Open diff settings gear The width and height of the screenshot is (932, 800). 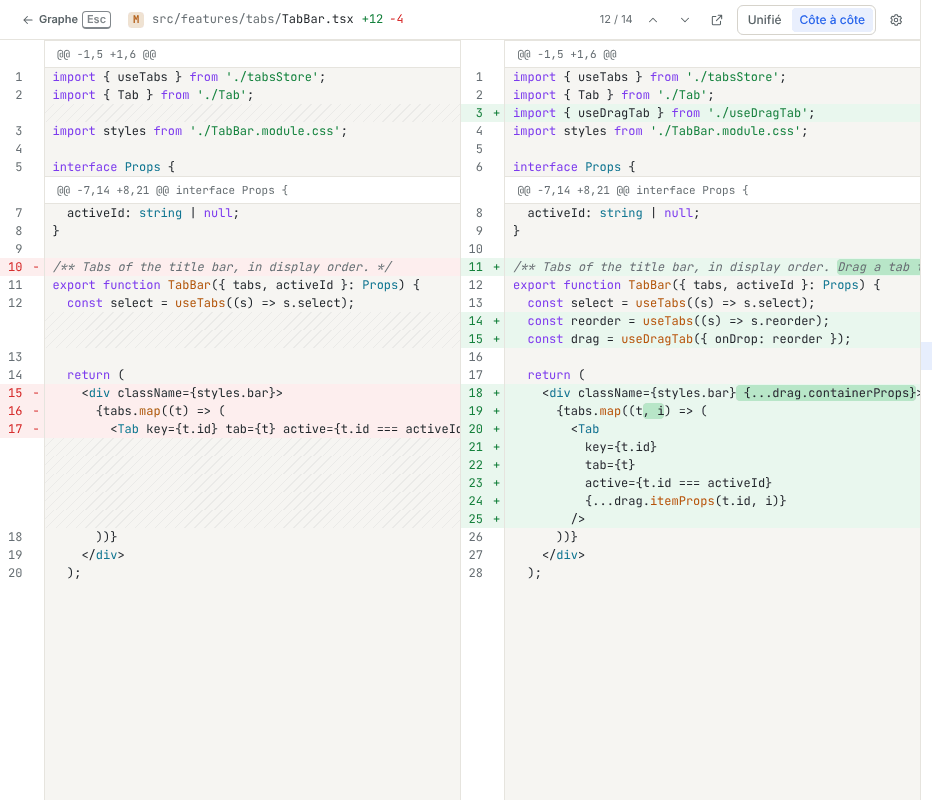(x=896, y=20)
